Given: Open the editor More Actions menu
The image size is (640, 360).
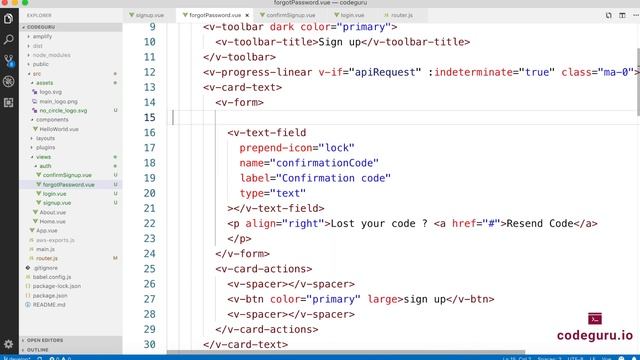Looking at the screenshot, I should tap(636, 15).
